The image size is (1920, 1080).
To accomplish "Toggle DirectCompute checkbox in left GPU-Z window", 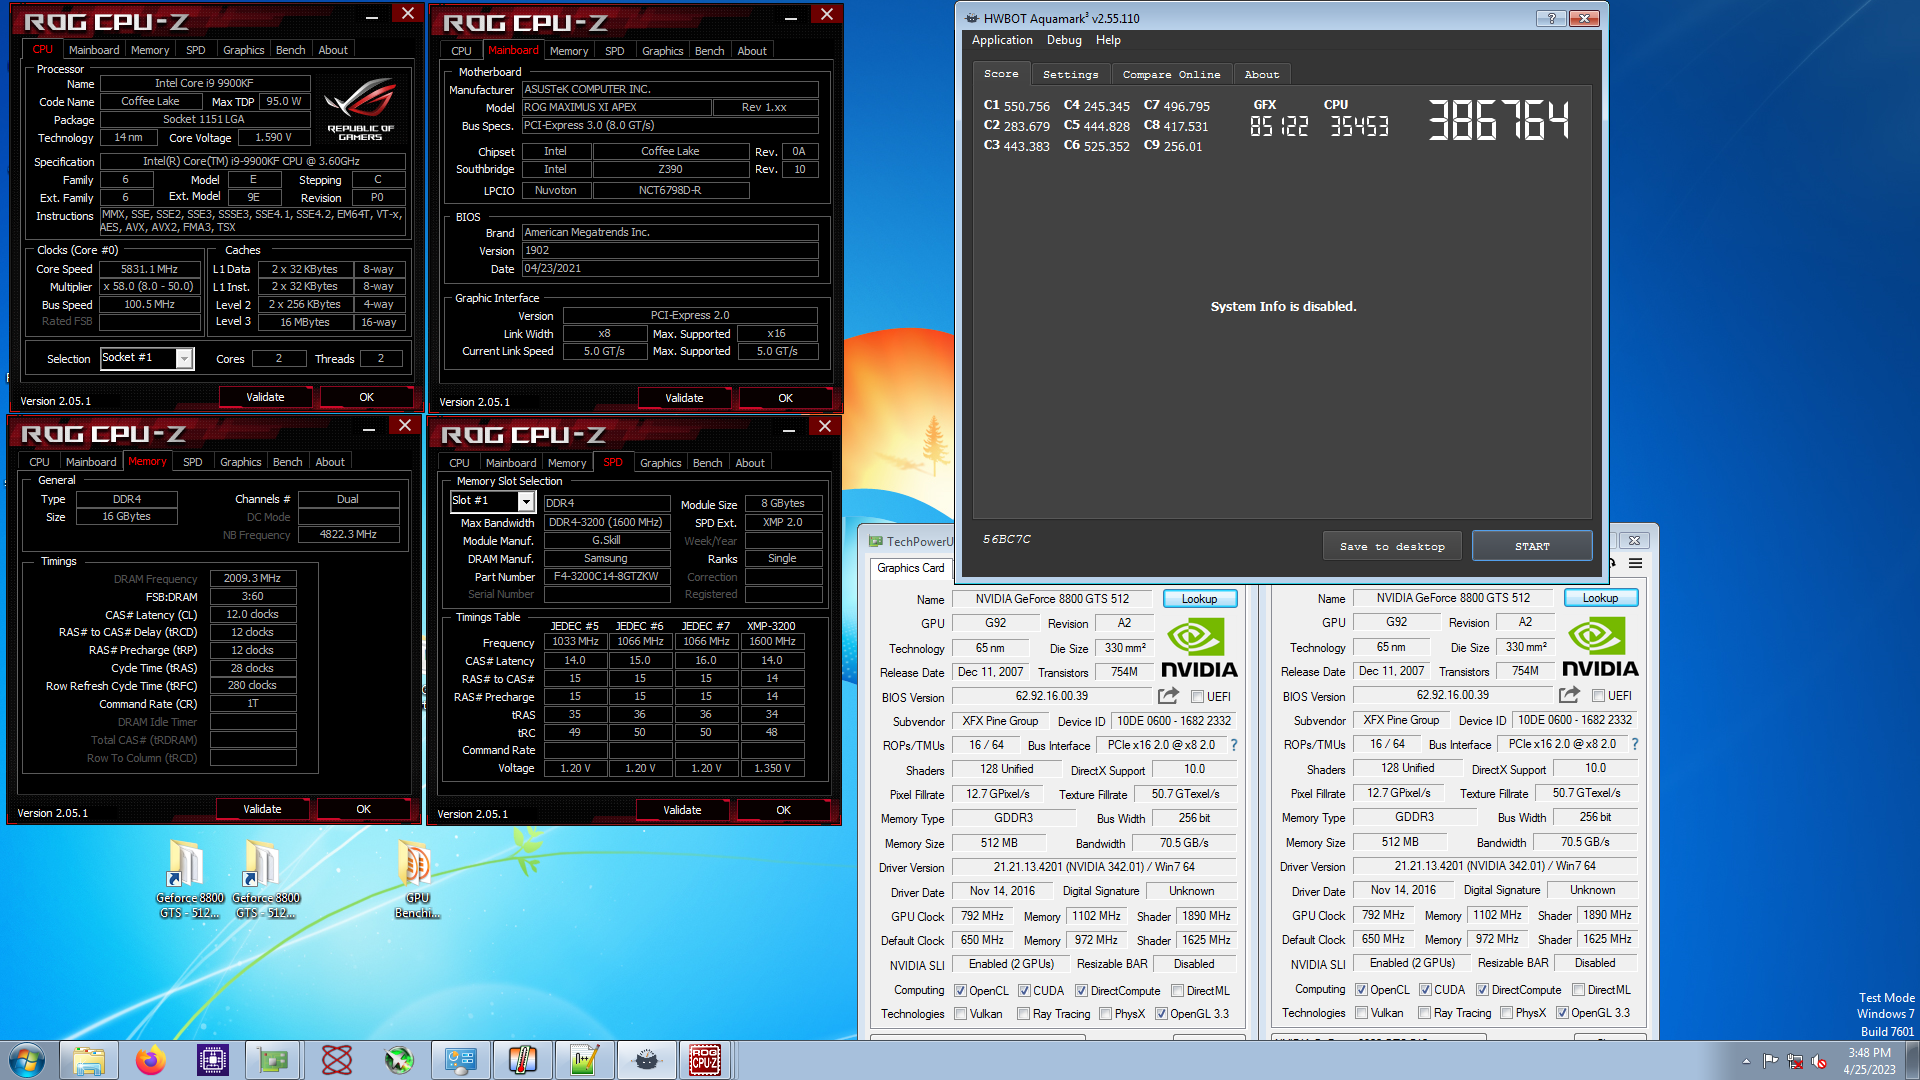I will point(1081,991).
